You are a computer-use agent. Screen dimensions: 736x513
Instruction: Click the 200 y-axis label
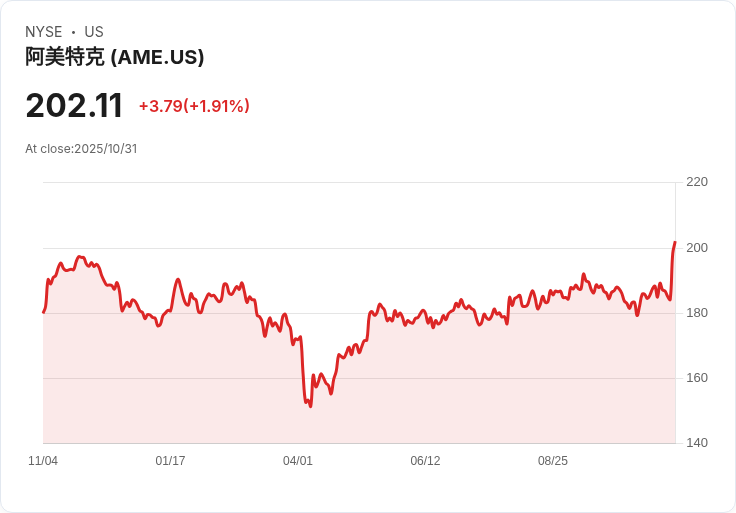tap(697, 247)
